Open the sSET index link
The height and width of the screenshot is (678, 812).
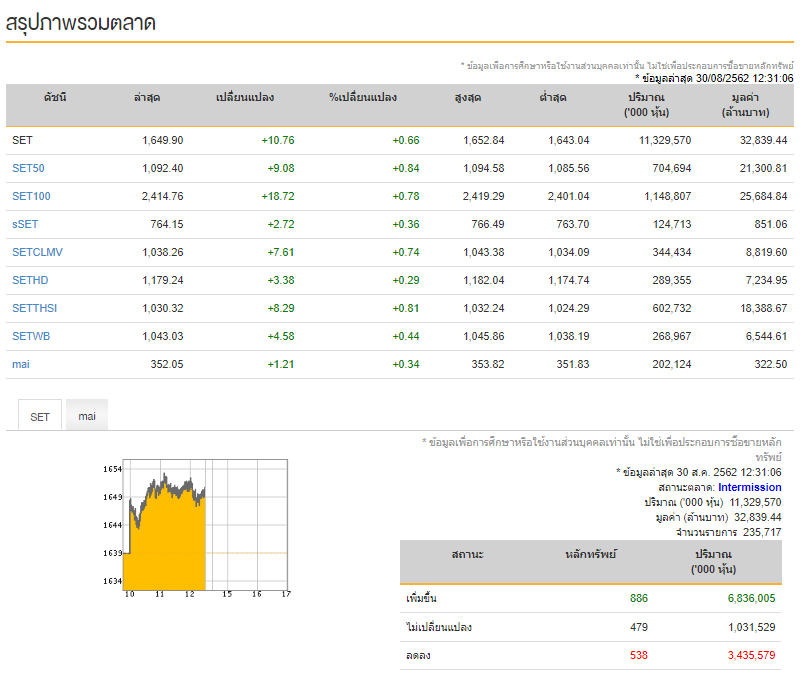pos(25,224)
